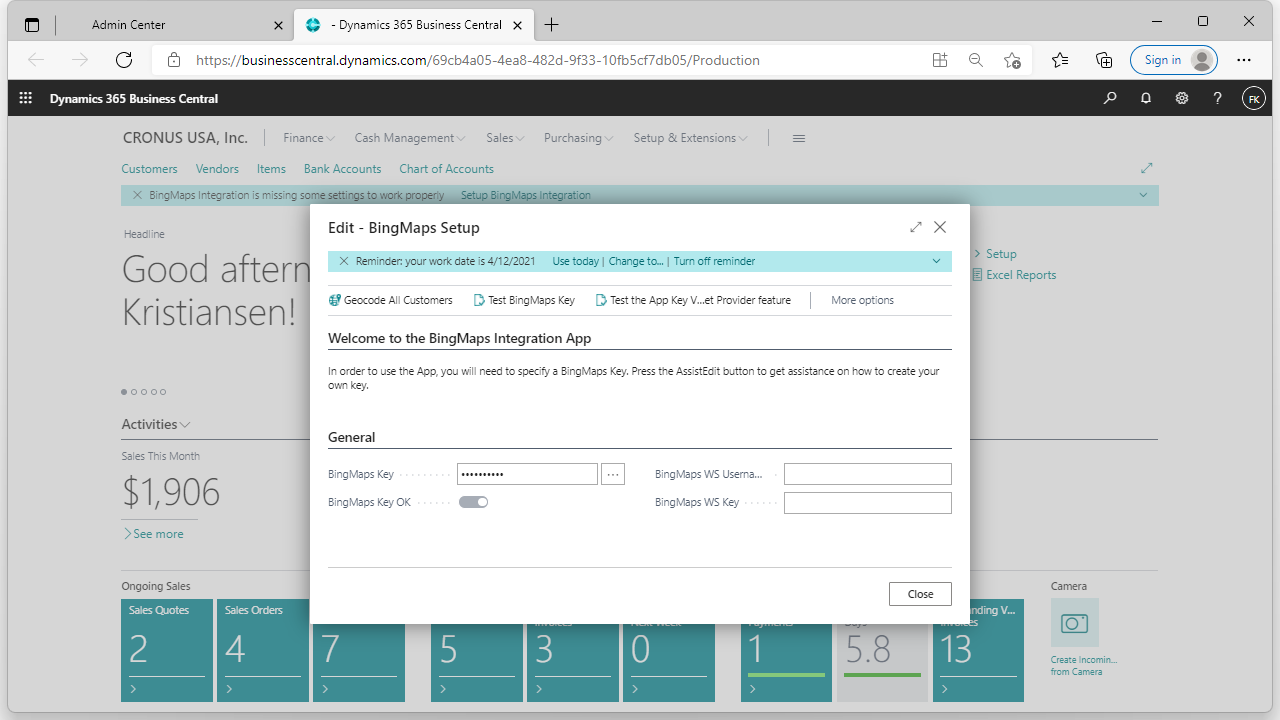Image resolution: width=1280 pixels, height=720 pixels.
Task: Go to Chart of Accounts
Action: coord(447,169)
